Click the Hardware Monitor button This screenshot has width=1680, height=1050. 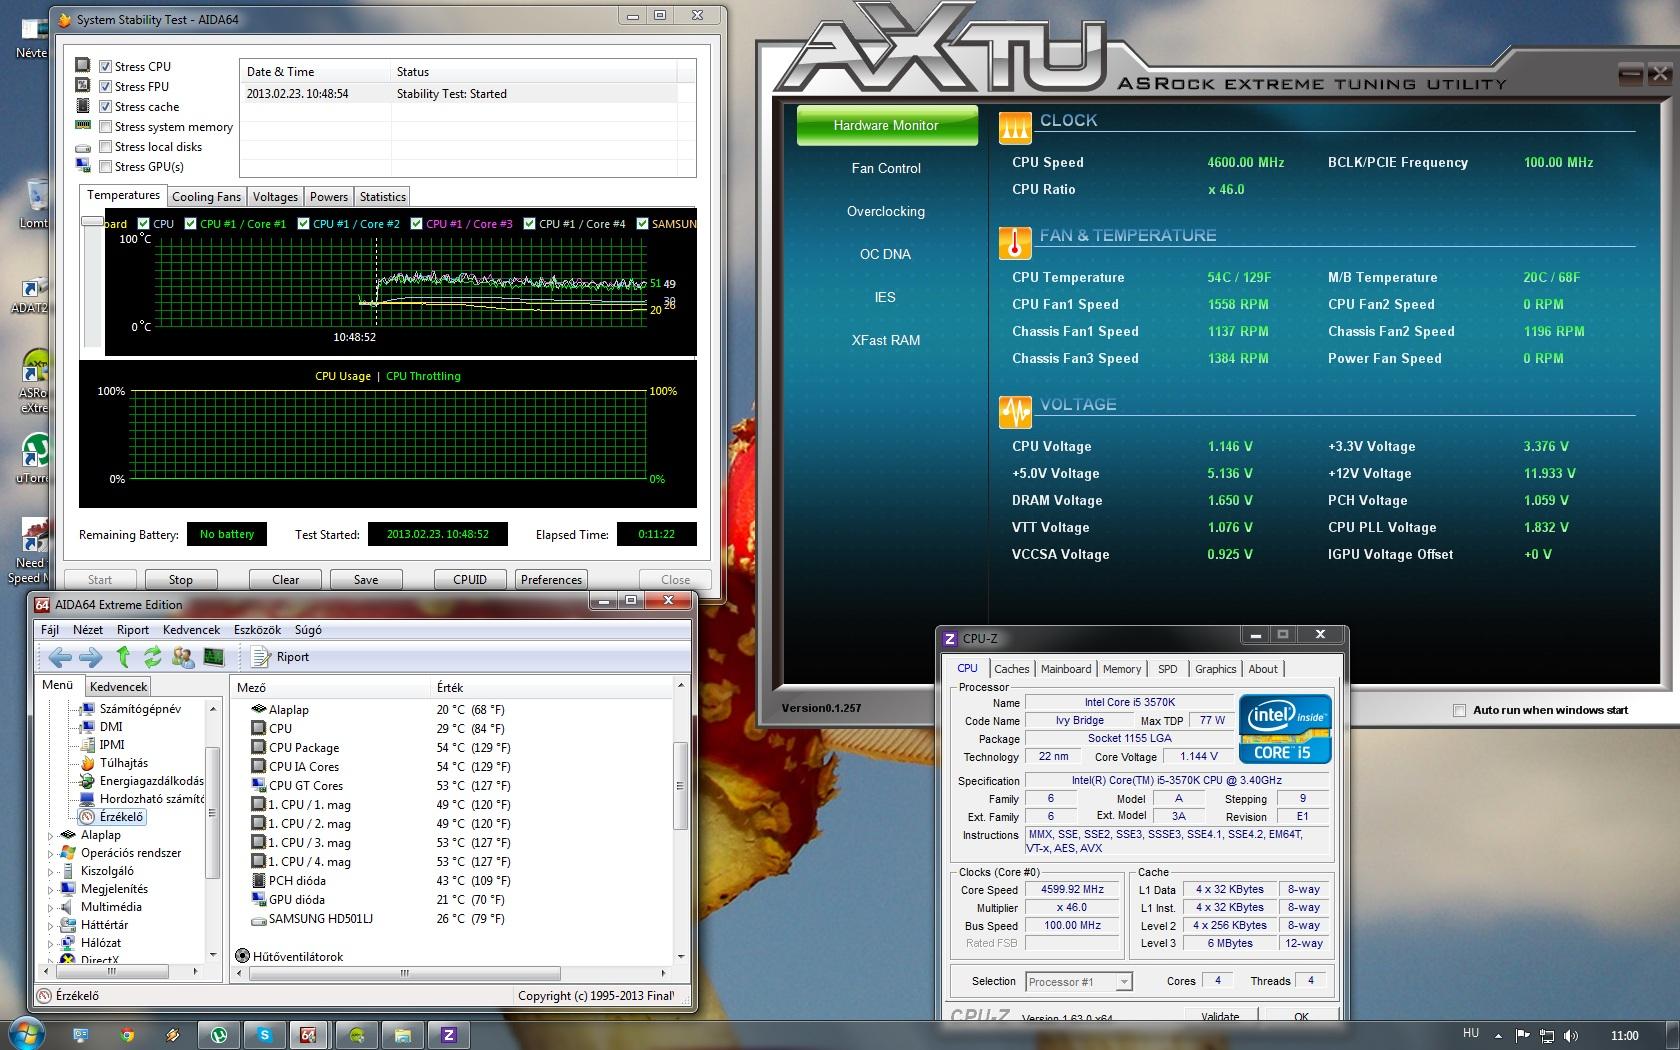[887, 125]
